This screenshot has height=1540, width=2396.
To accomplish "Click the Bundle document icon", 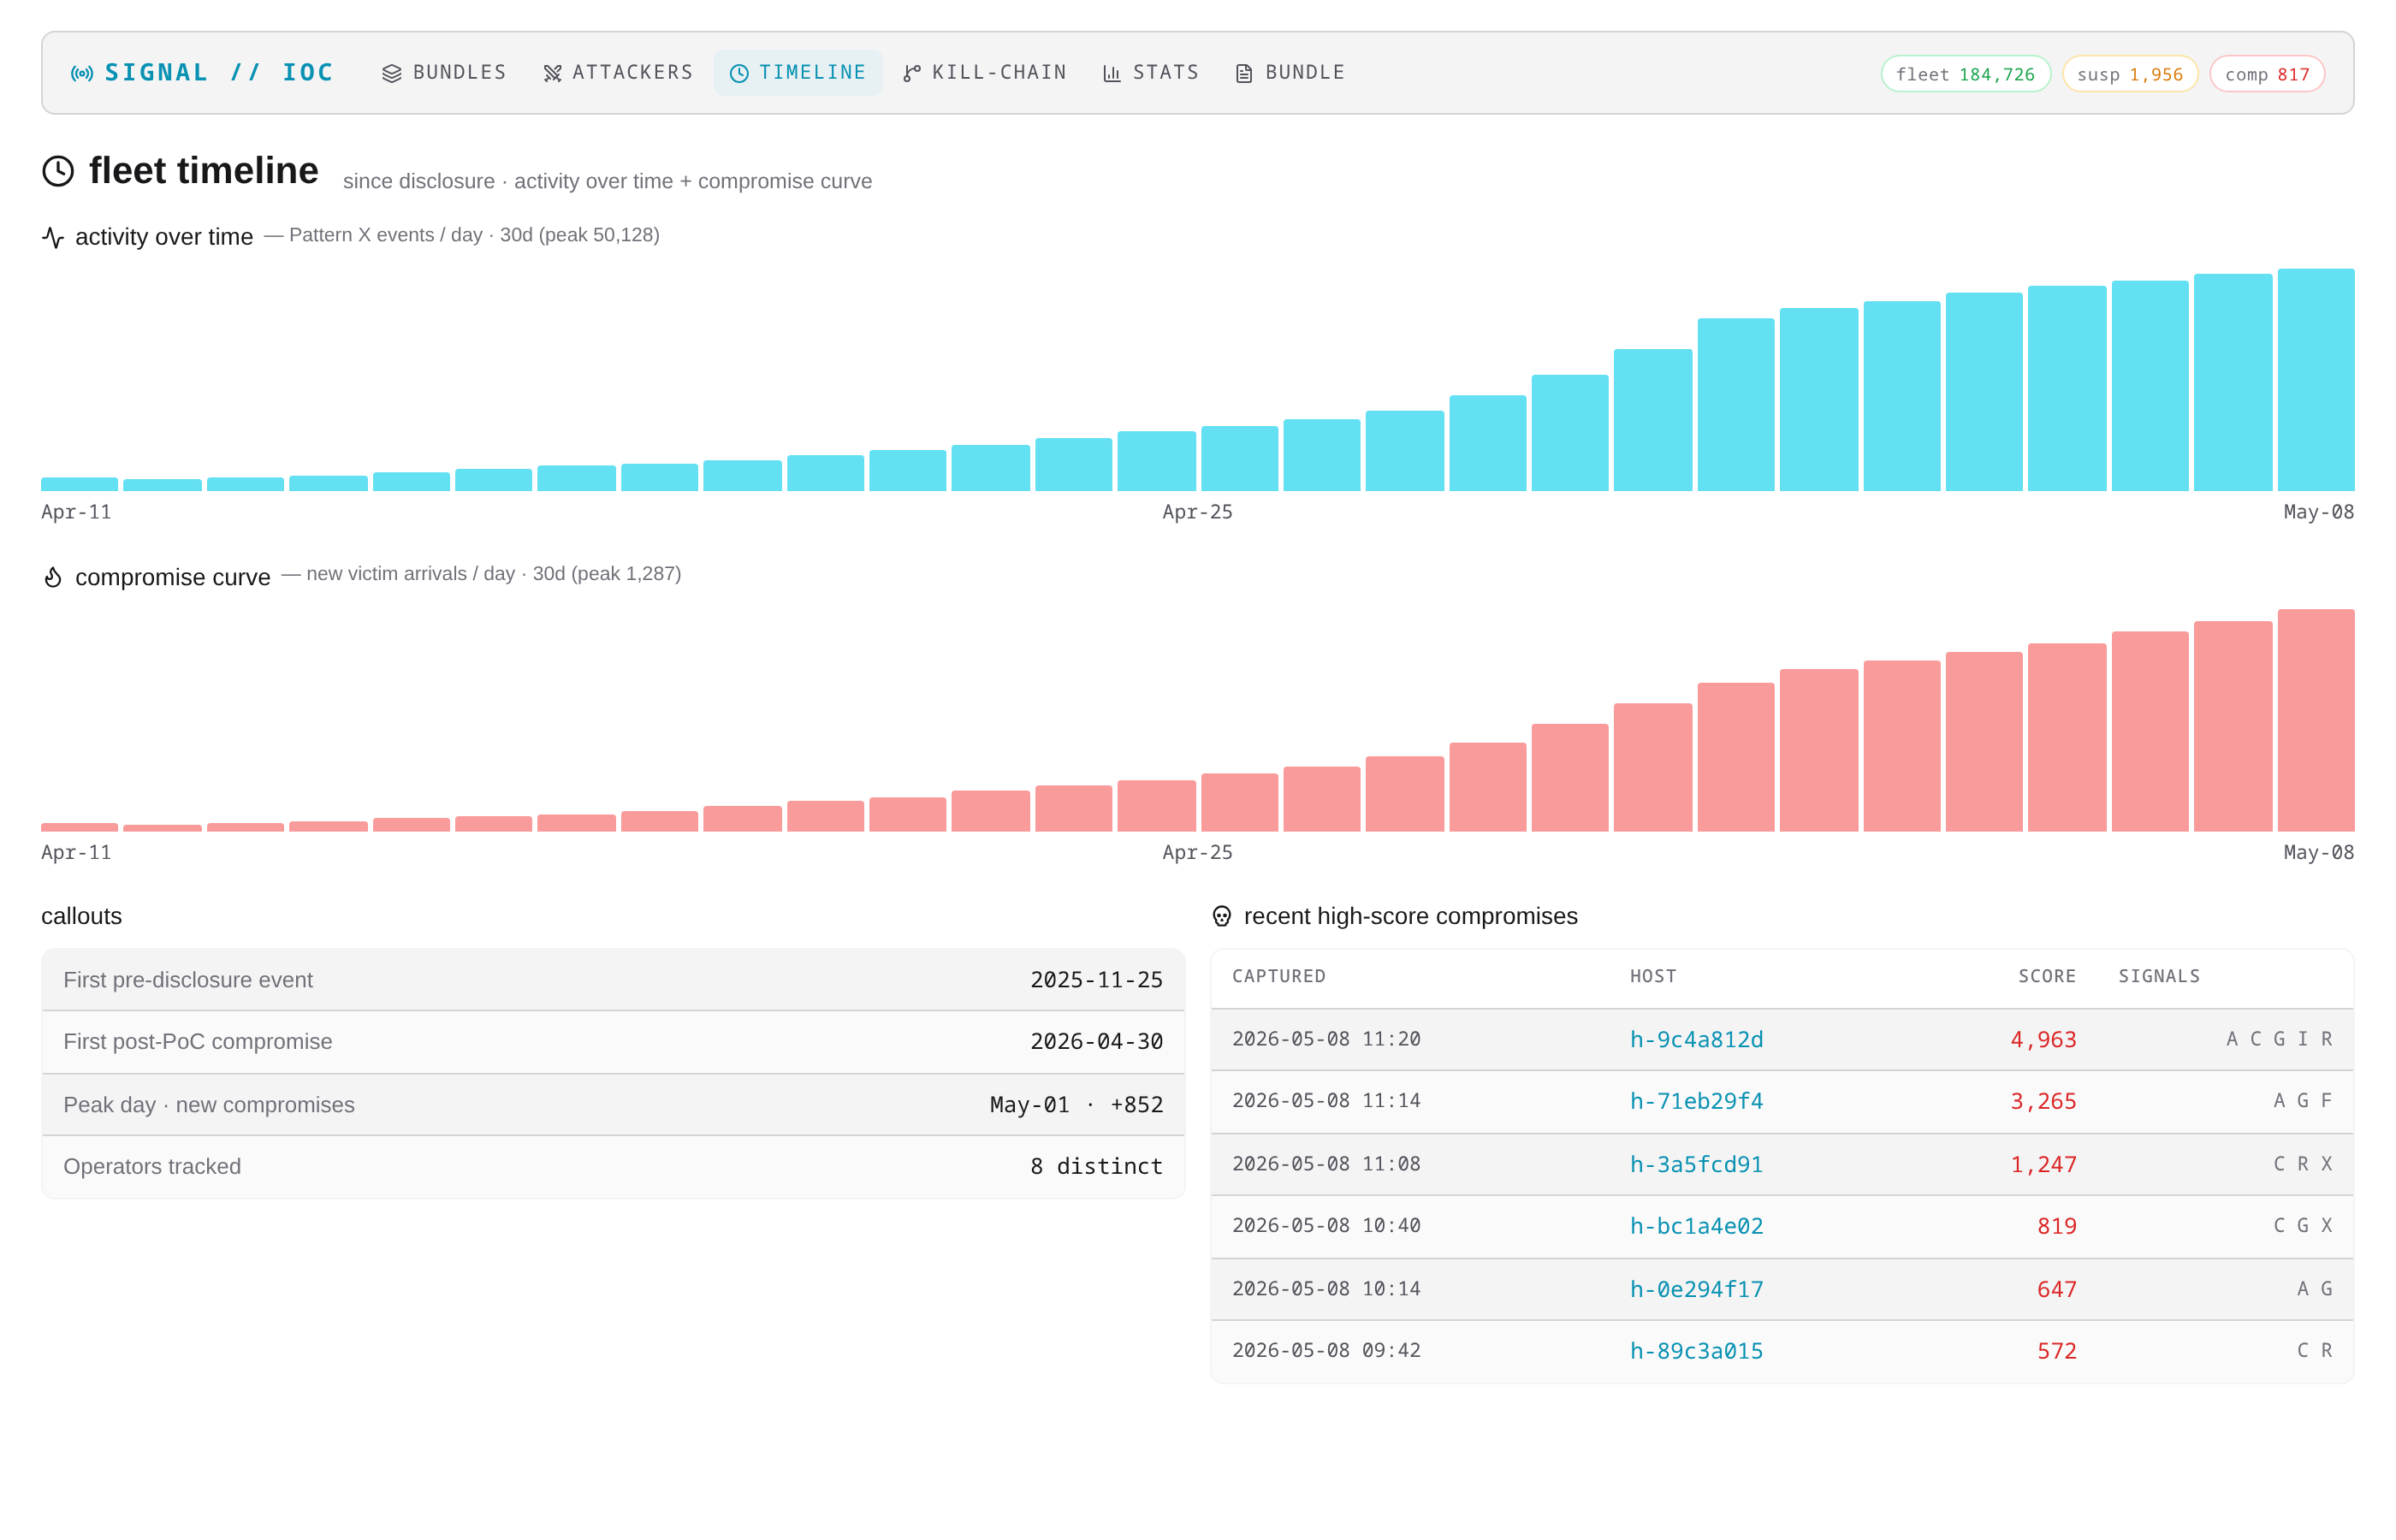I will pos(1244,73).
